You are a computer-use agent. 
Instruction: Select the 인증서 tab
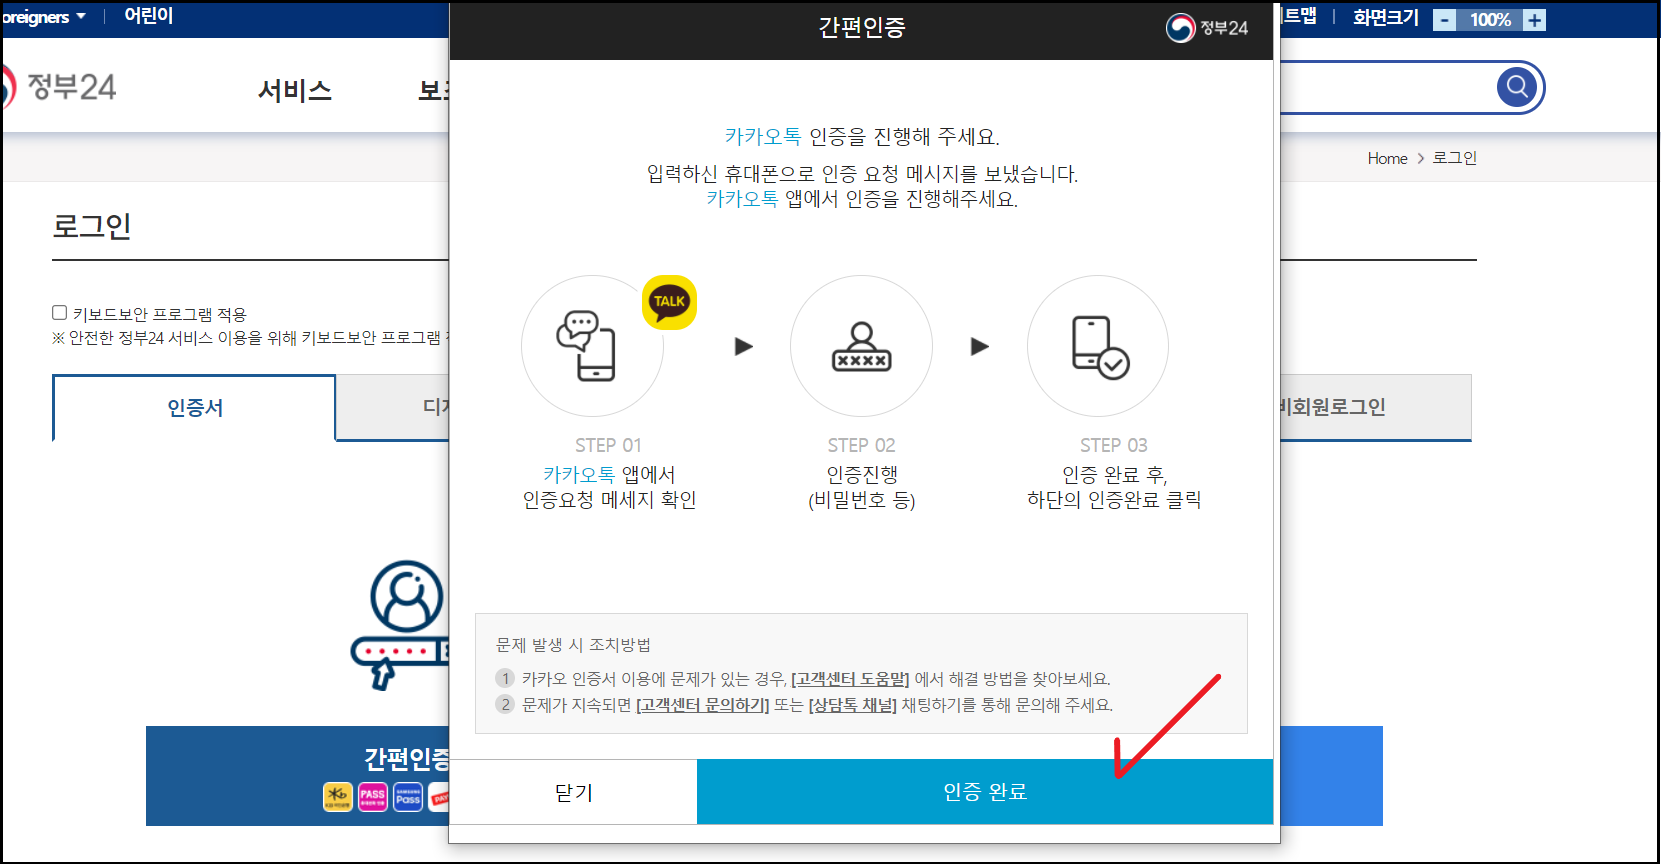coord(195,408)
